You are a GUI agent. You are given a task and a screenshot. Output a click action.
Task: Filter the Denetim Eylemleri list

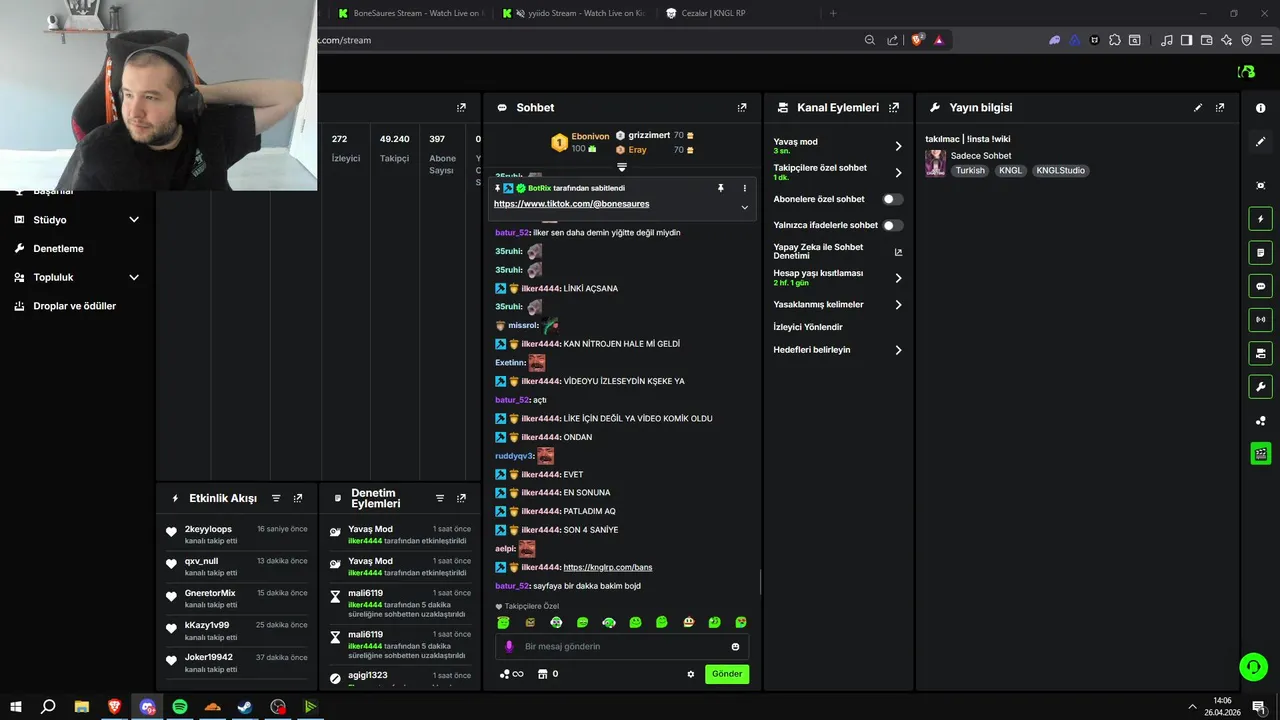[x=440, y=498]
